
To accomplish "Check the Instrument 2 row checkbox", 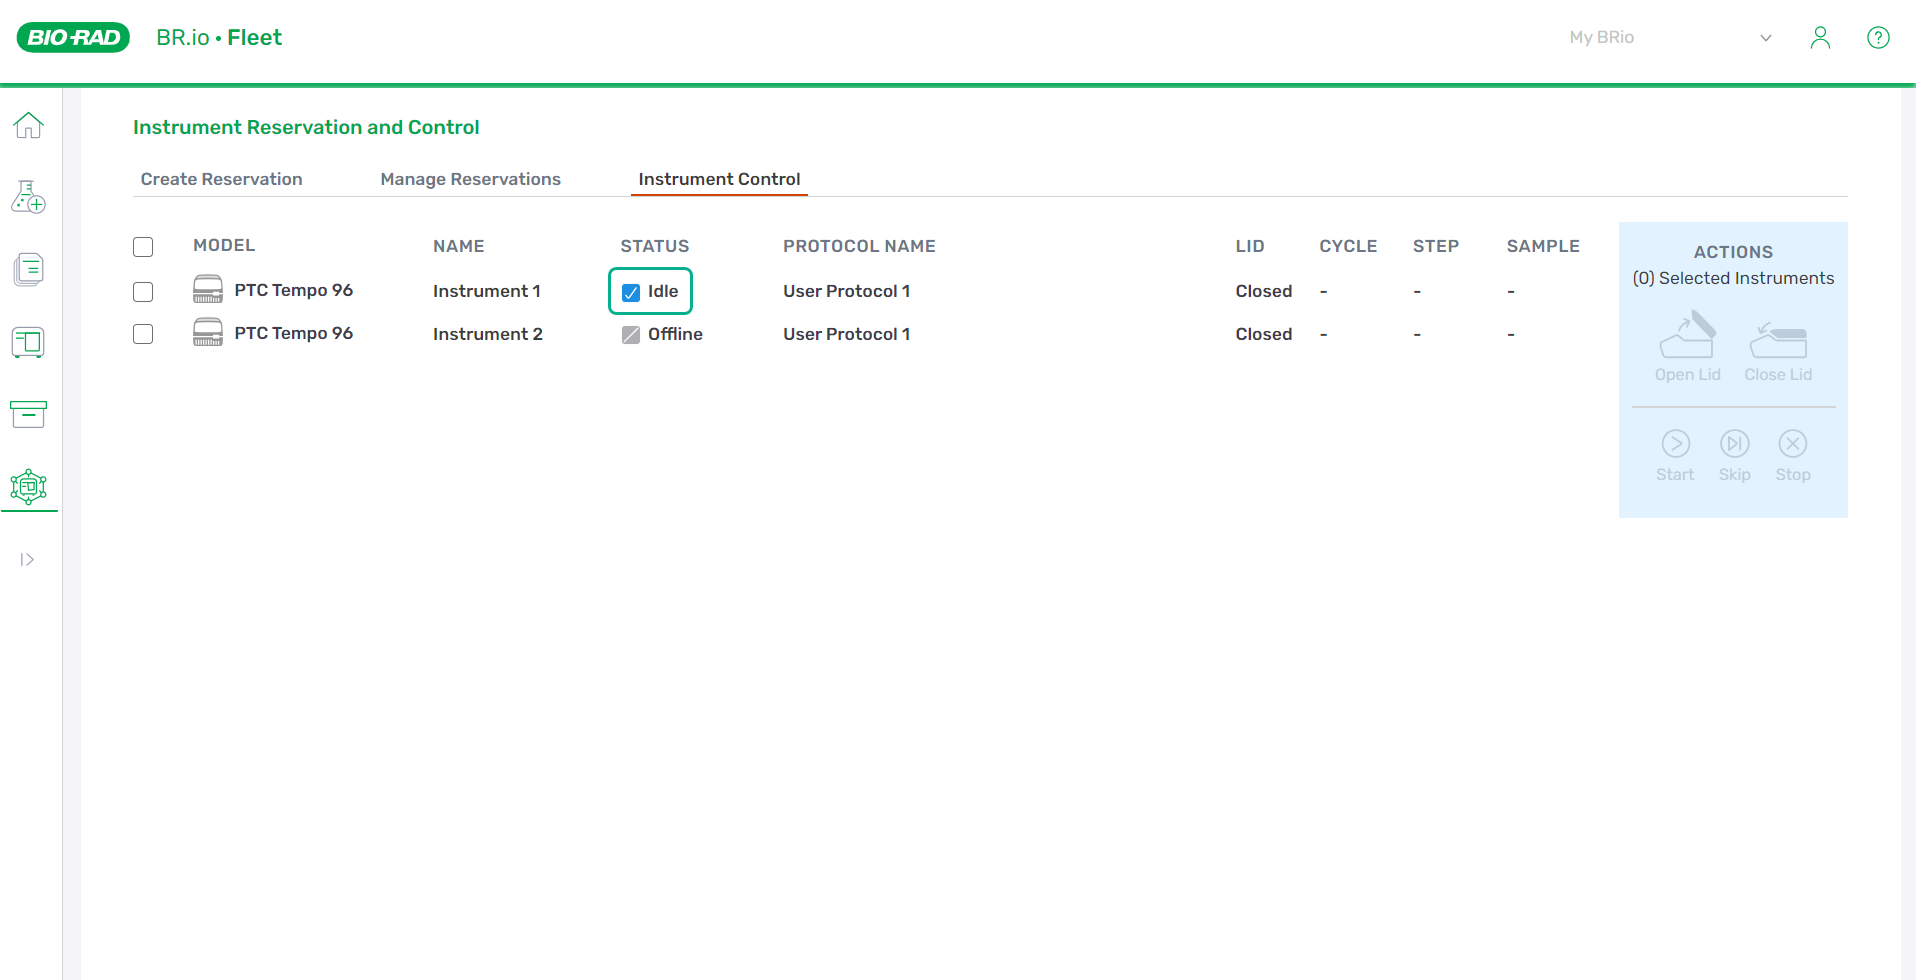I will pyautogui.click(x=143, y=334).
